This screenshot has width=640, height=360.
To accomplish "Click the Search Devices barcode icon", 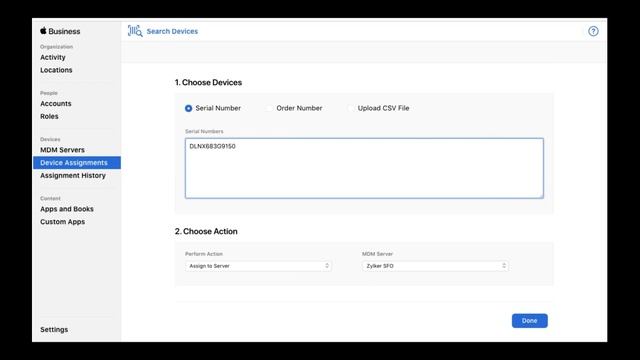I will pyautogui.click(x=135, y=31).
